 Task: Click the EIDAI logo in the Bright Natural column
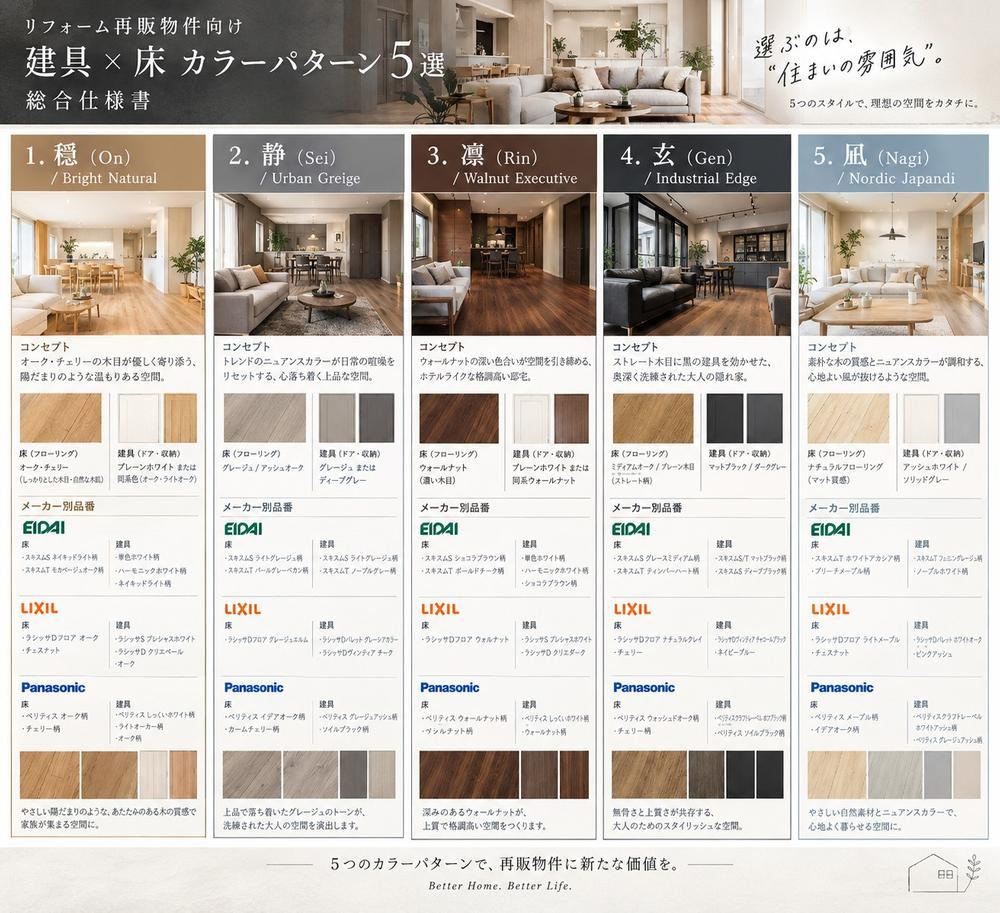pyautogui.click(x=43, y=527)
